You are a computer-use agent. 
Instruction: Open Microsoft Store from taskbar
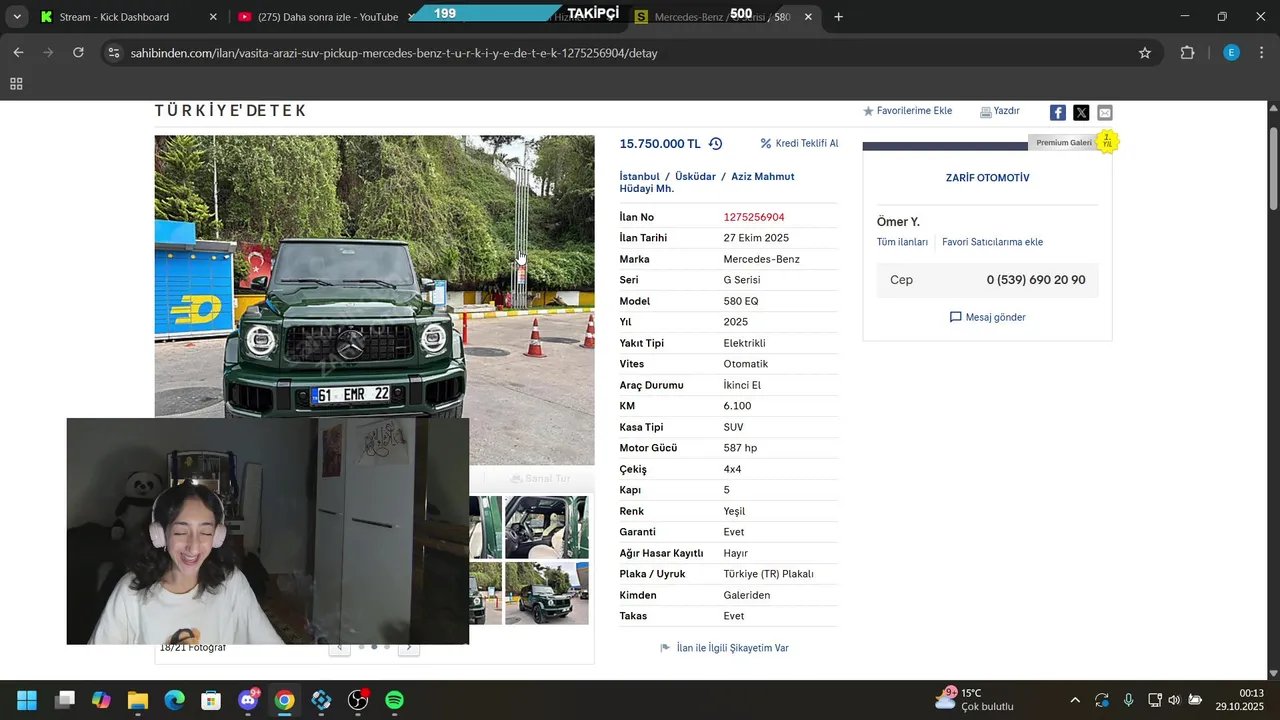click(211, 700)
